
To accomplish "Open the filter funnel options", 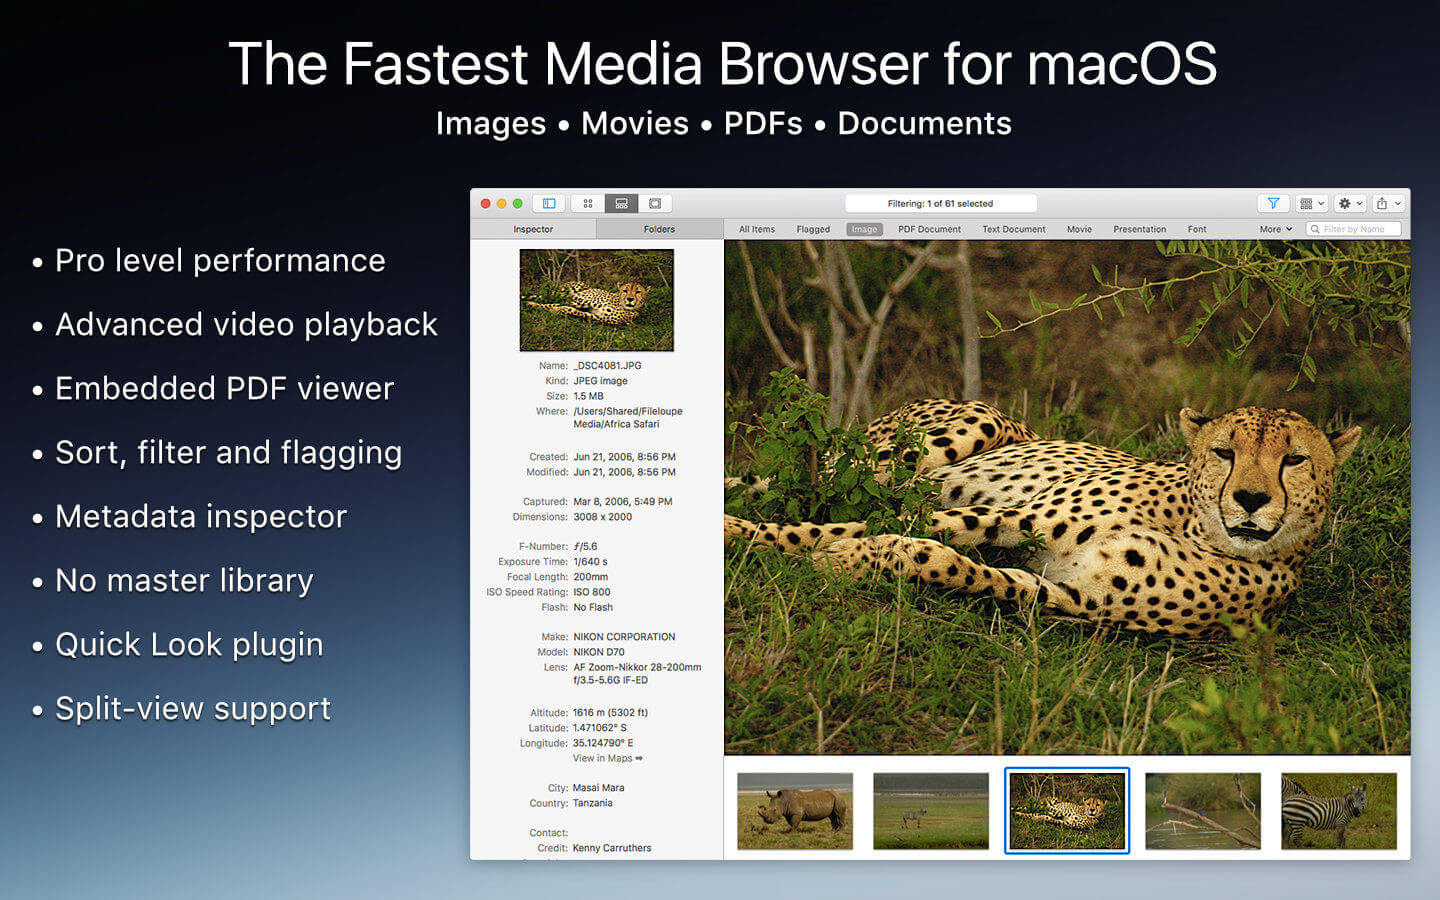I will pos(1273,203).
